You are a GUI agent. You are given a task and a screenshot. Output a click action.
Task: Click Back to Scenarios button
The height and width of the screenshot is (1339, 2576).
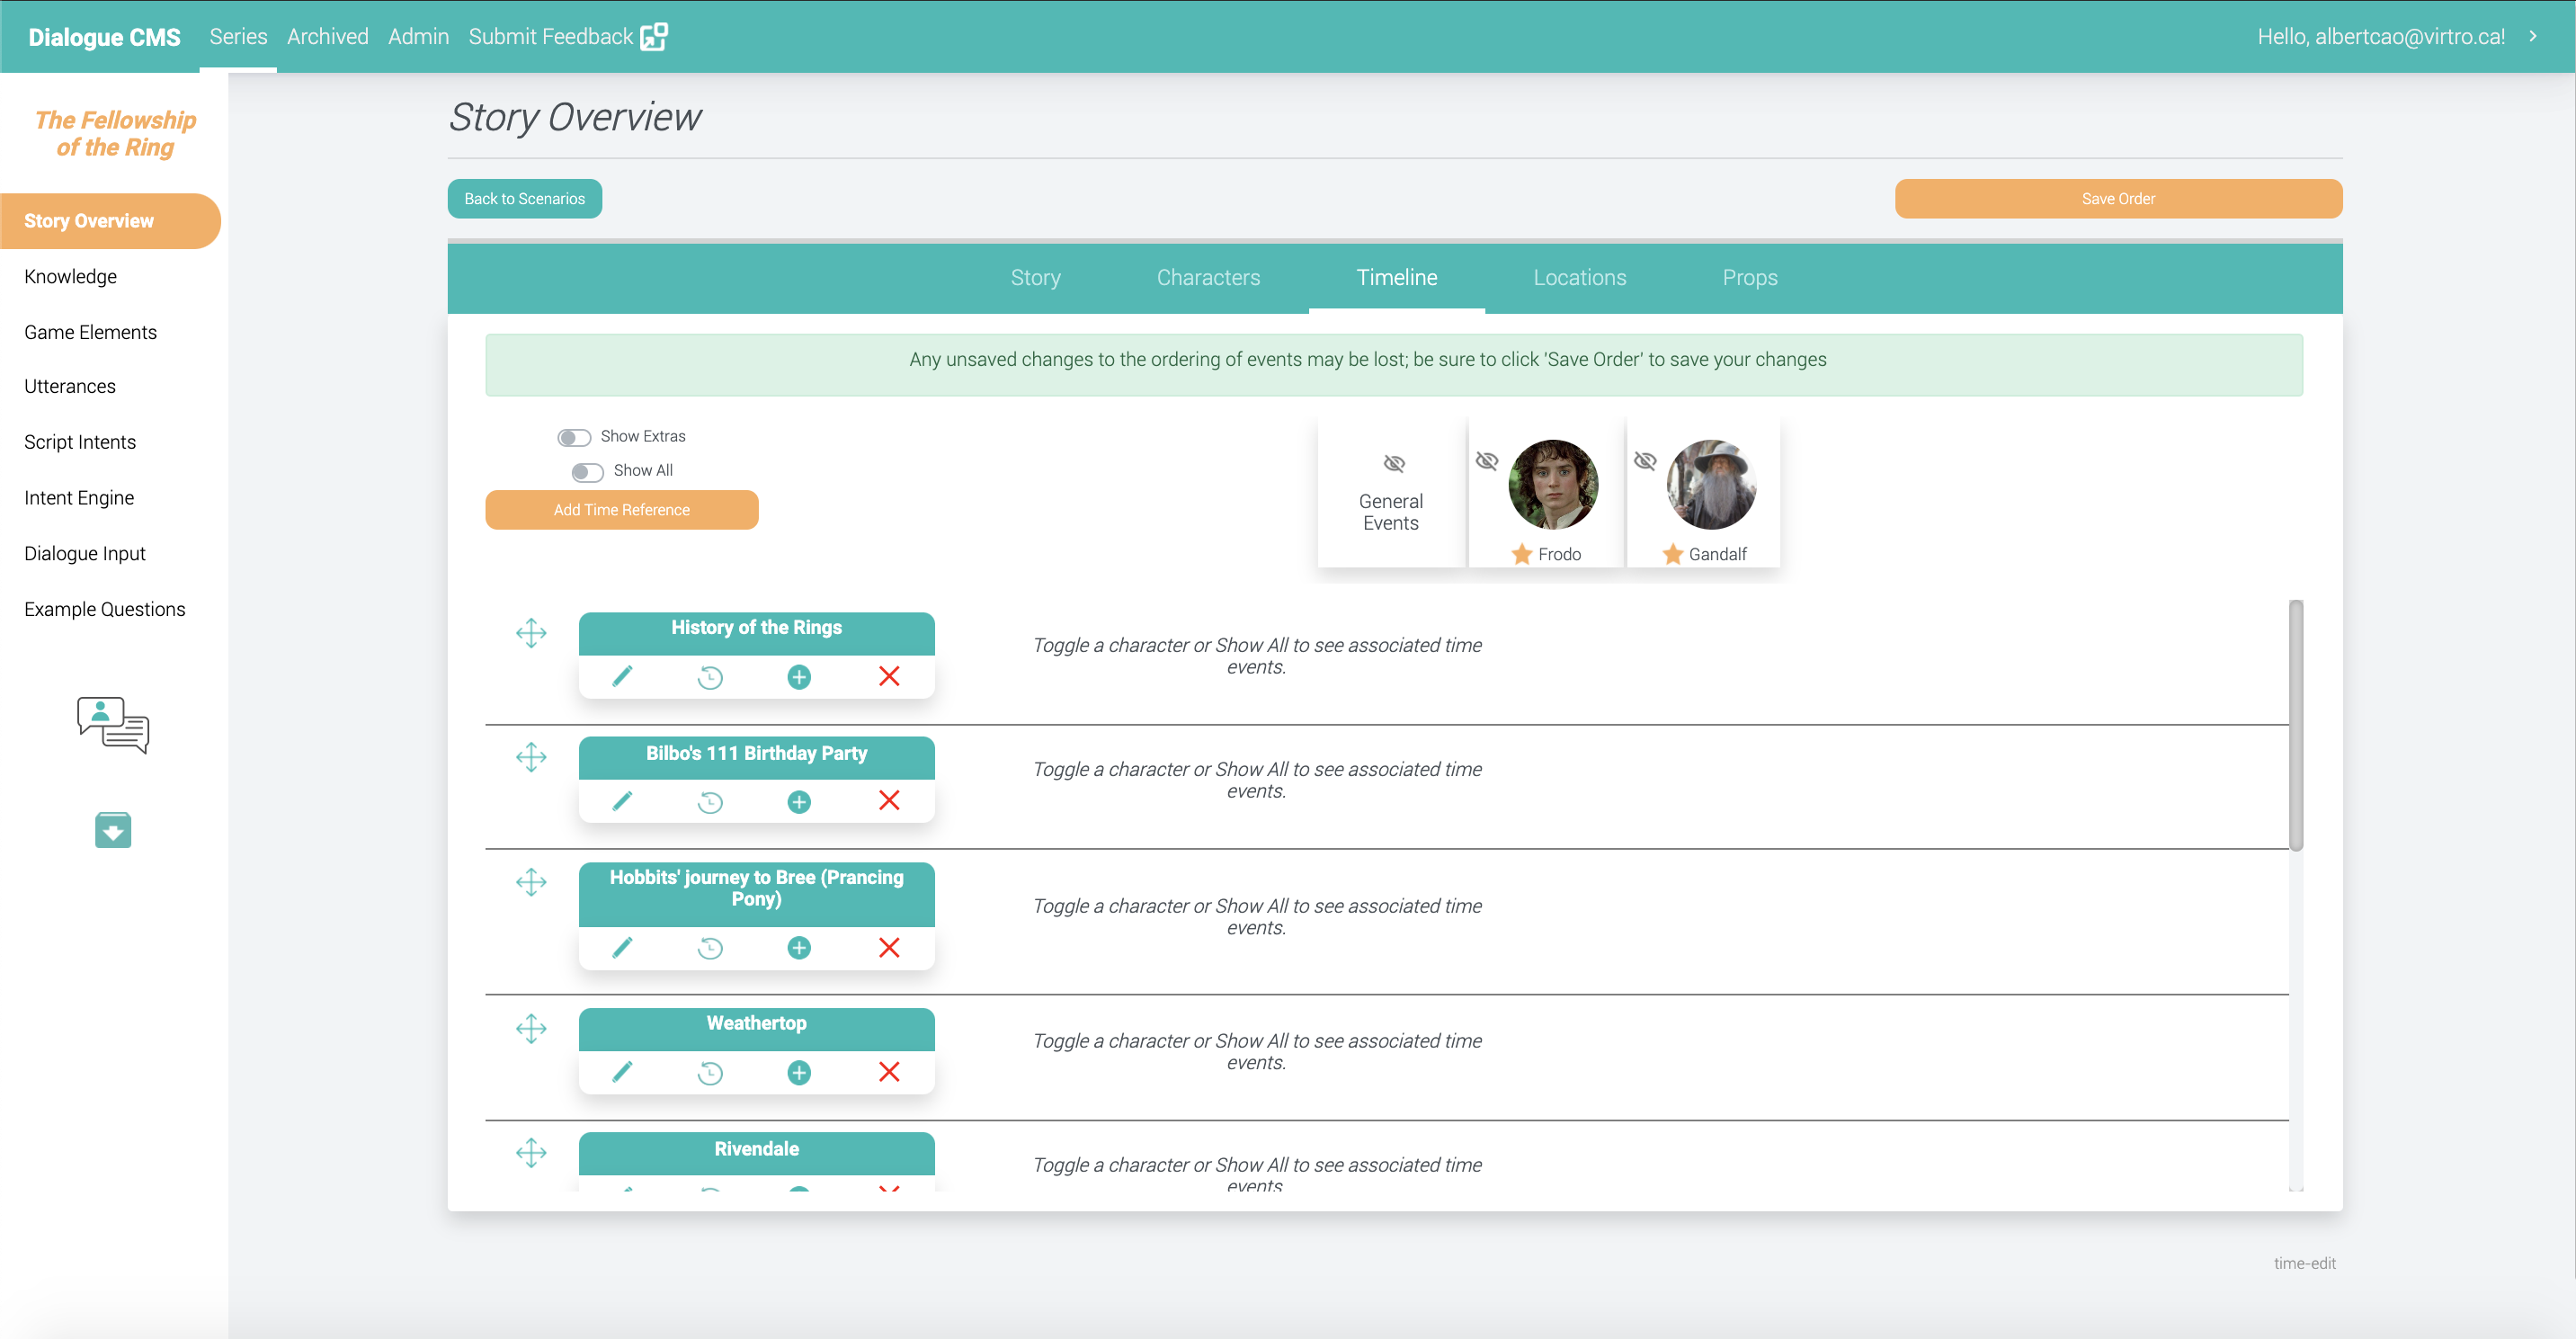tap(524, 198)
